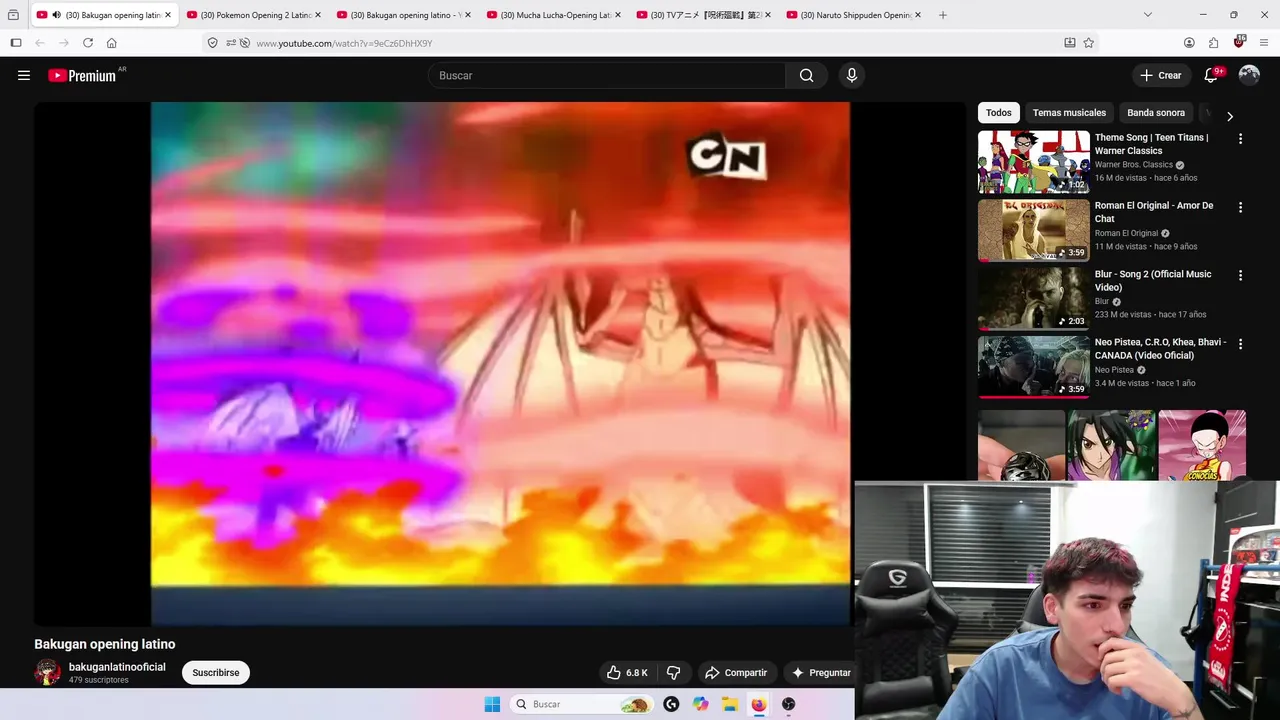Open the site permissions icon beside URL

[x=231, y=43]
